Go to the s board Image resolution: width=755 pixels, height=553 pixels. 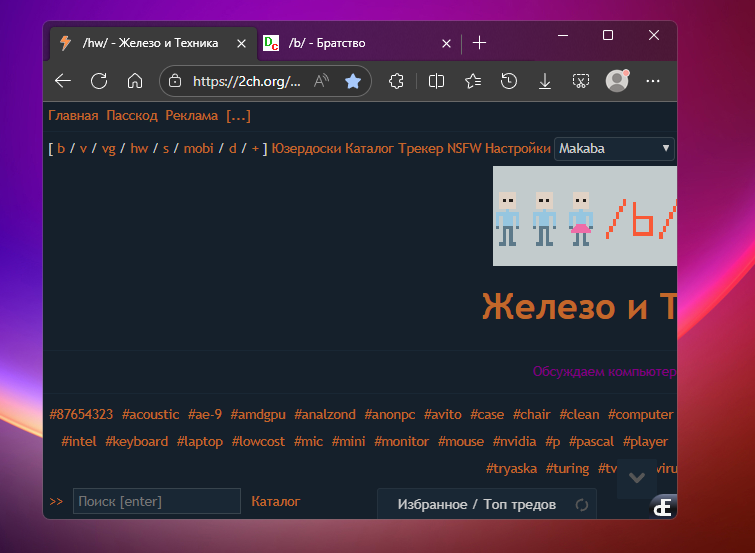click(166, 148)
